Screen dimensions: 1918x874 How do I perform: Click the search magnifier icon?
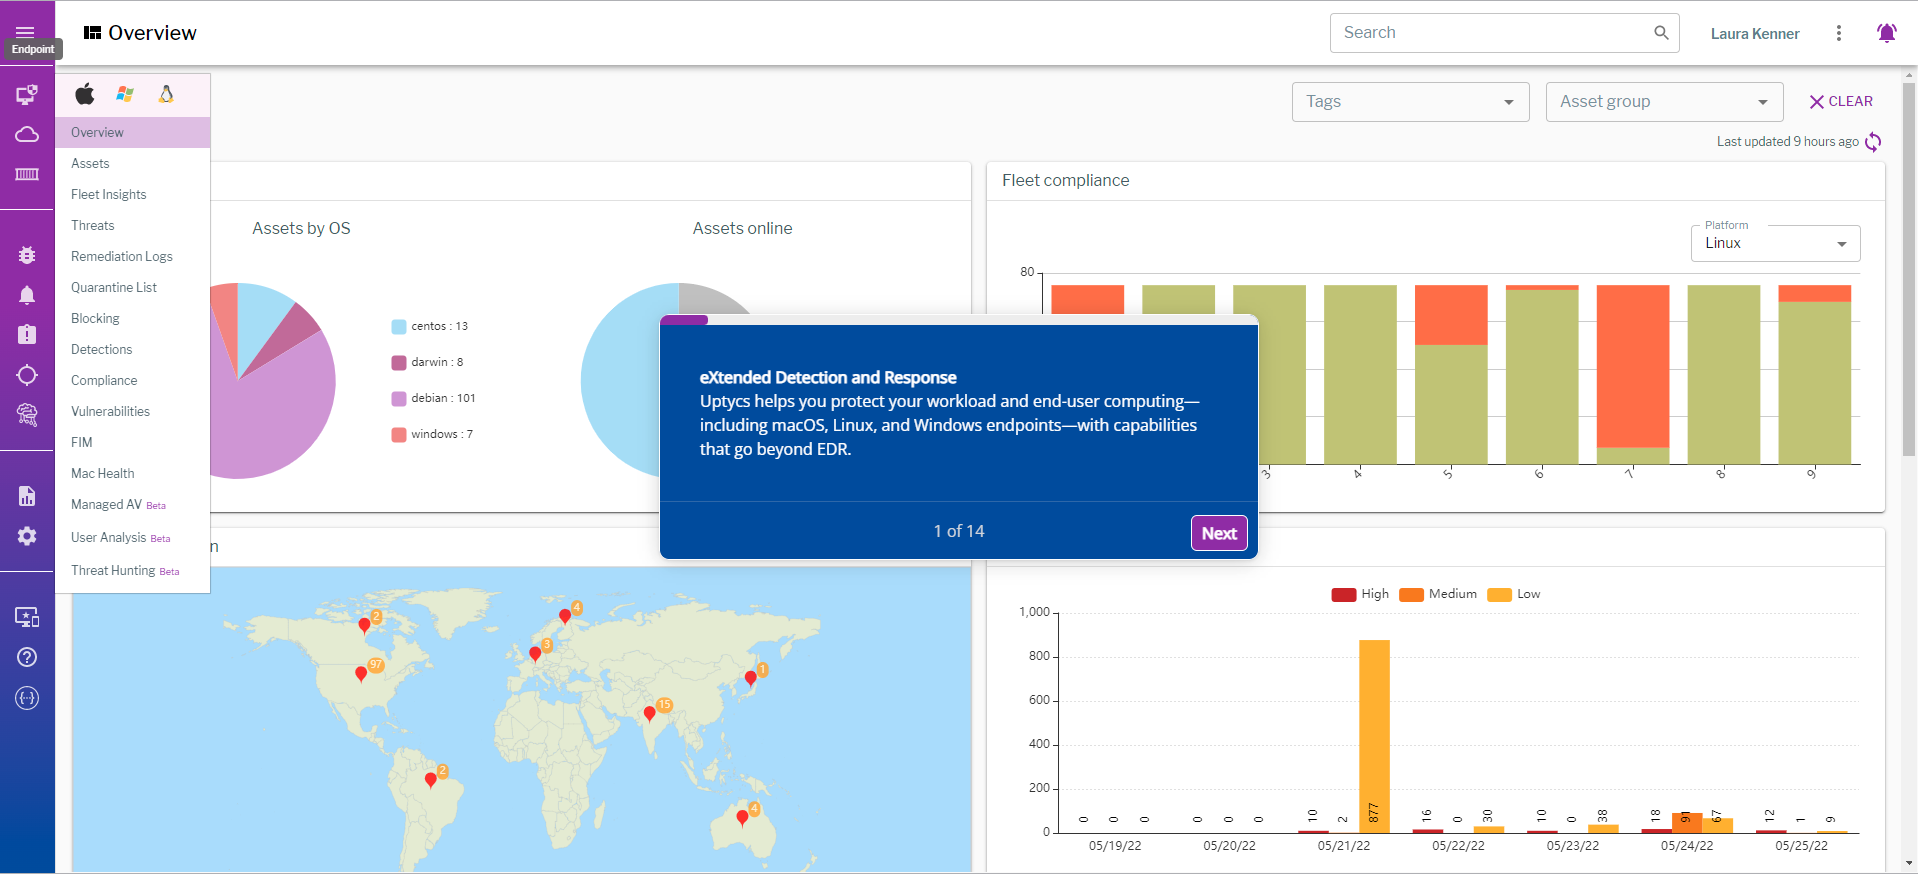(1661, 32)
